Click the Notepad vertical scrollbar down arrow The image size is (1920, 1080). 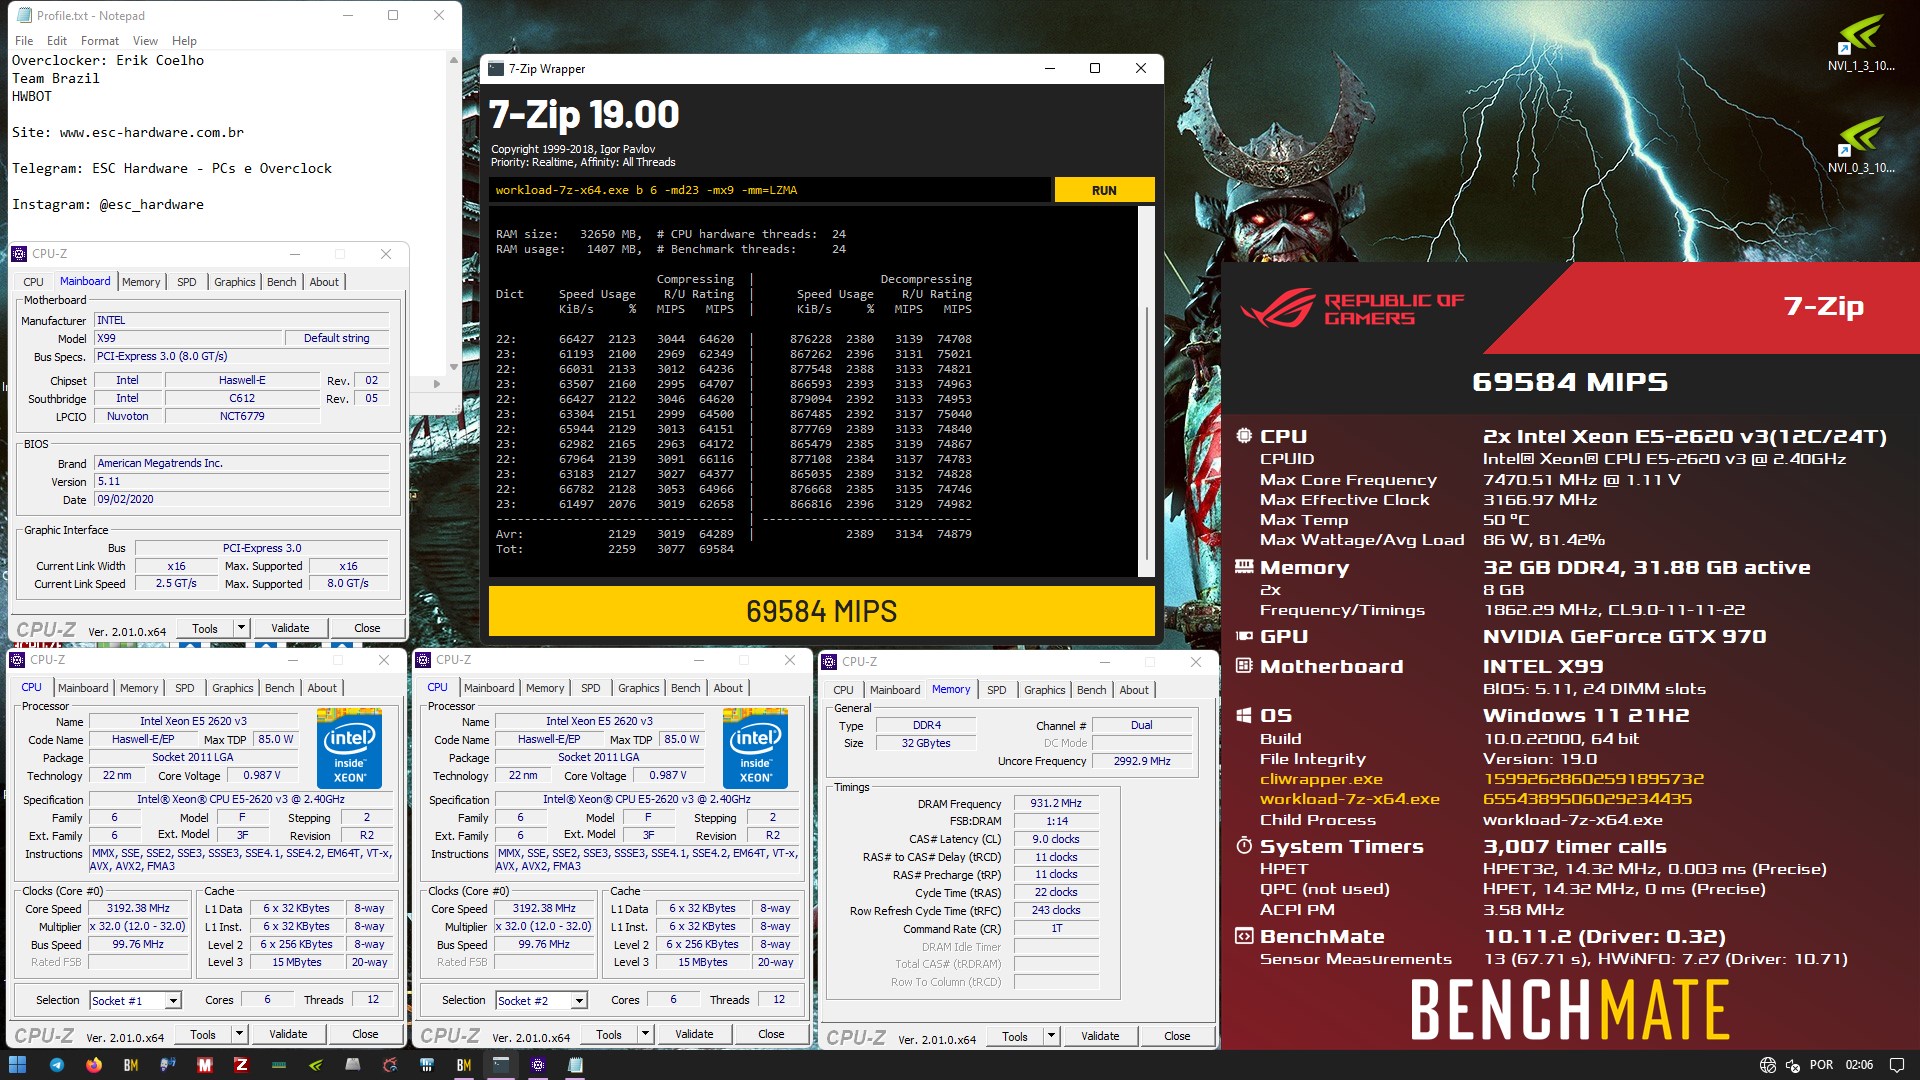(x=453, y=367)
